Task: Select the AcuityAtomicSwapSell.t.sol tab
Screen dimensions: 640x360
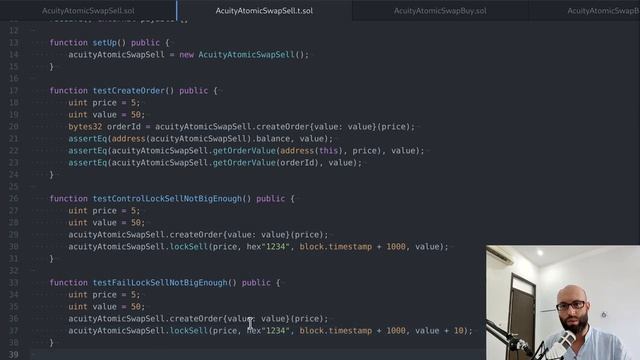Action: click(x=264, y=11)
